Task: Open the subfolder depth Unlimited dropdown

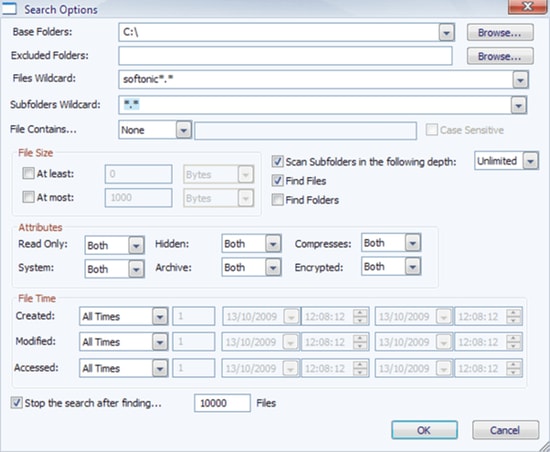Action: [530, 161]
